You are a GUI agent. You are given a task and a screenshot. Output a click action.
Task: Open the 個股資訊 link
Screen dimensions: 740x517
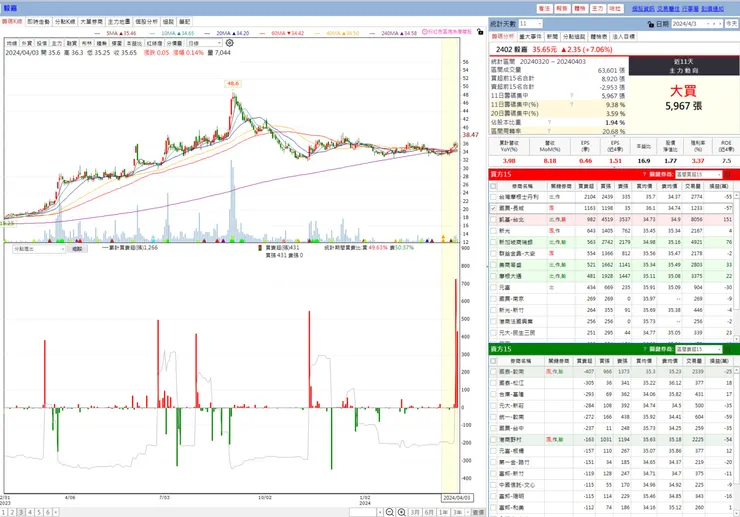click(x=643, y=8)
